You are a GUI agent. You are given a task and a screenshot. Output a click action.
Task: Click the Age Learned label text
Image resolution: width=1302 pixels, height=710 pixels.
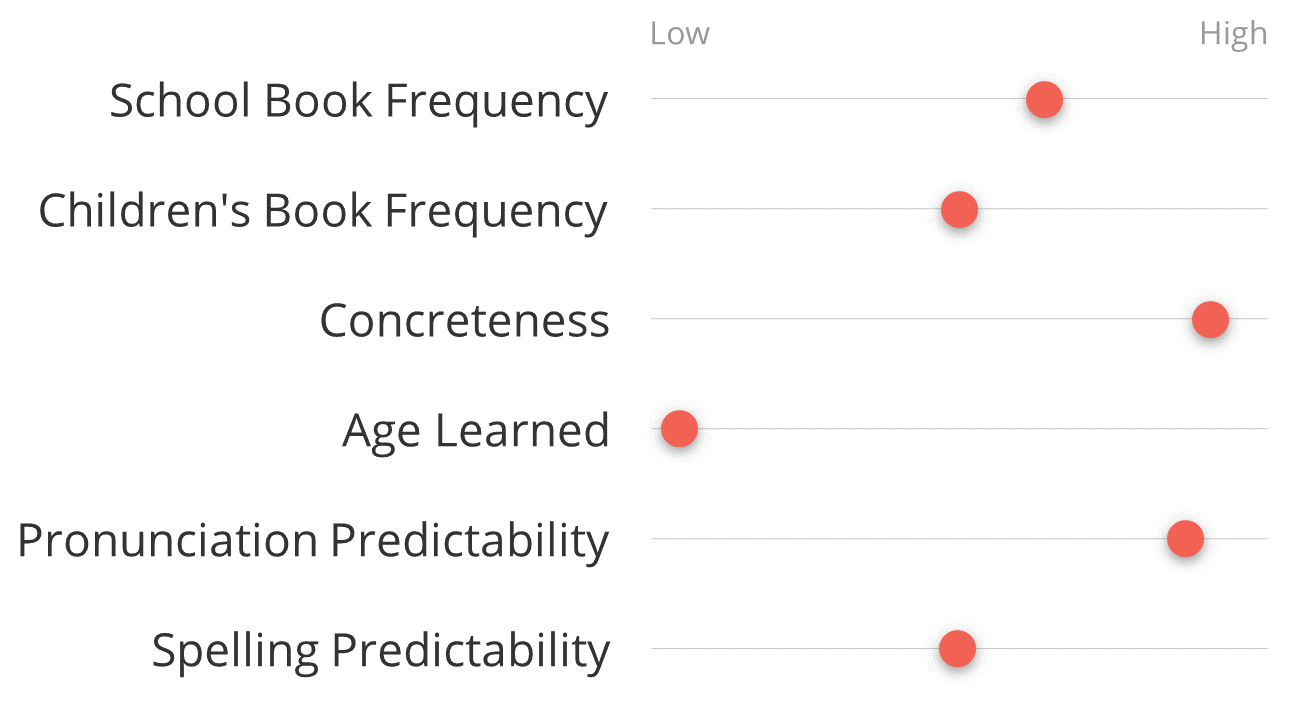coord(475,431)
